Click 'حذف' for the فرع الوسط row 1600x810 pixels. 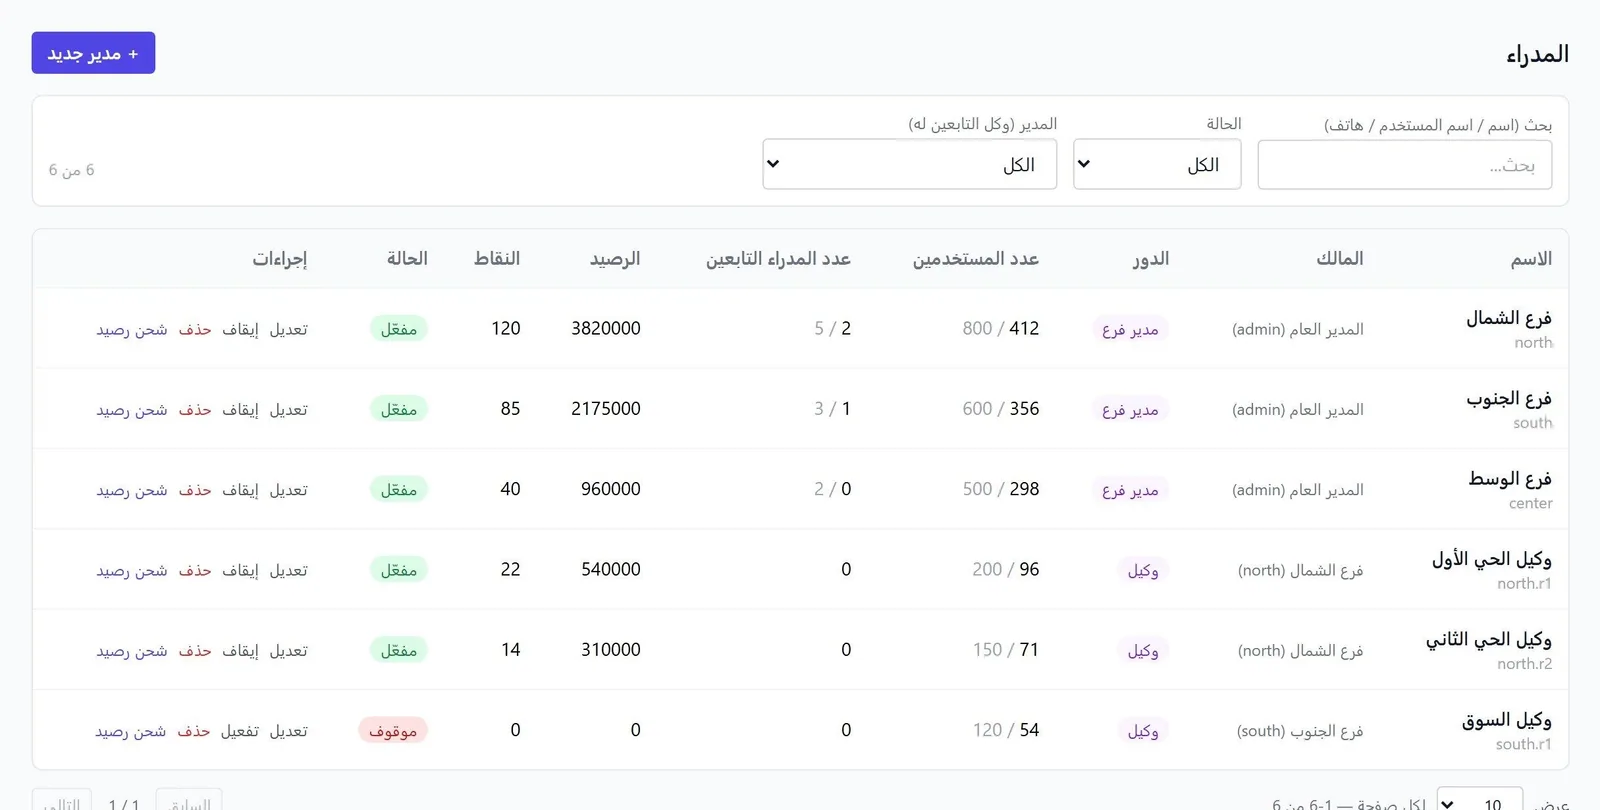coord(195,490)
